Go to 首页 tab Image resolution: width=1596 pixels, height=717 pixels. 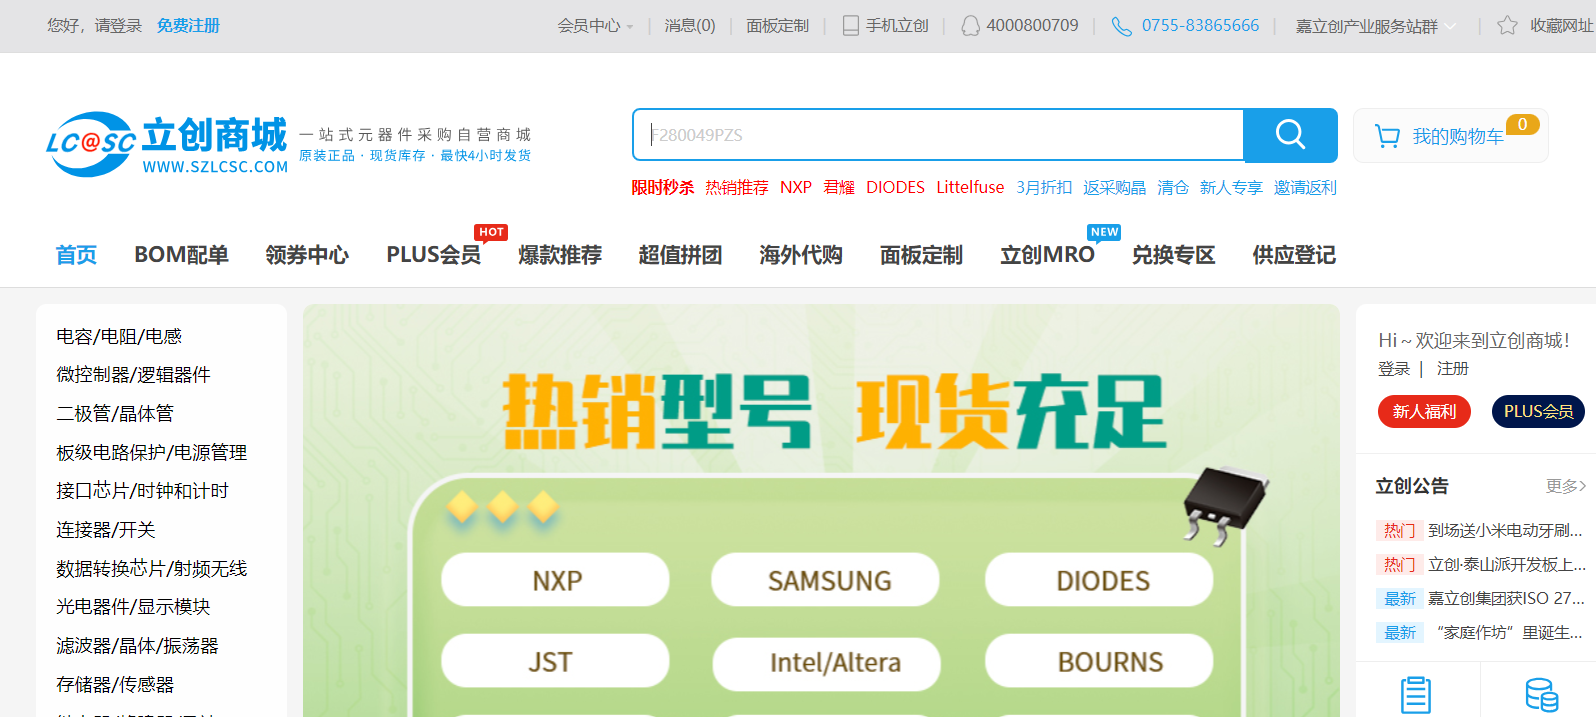[76, 255]
